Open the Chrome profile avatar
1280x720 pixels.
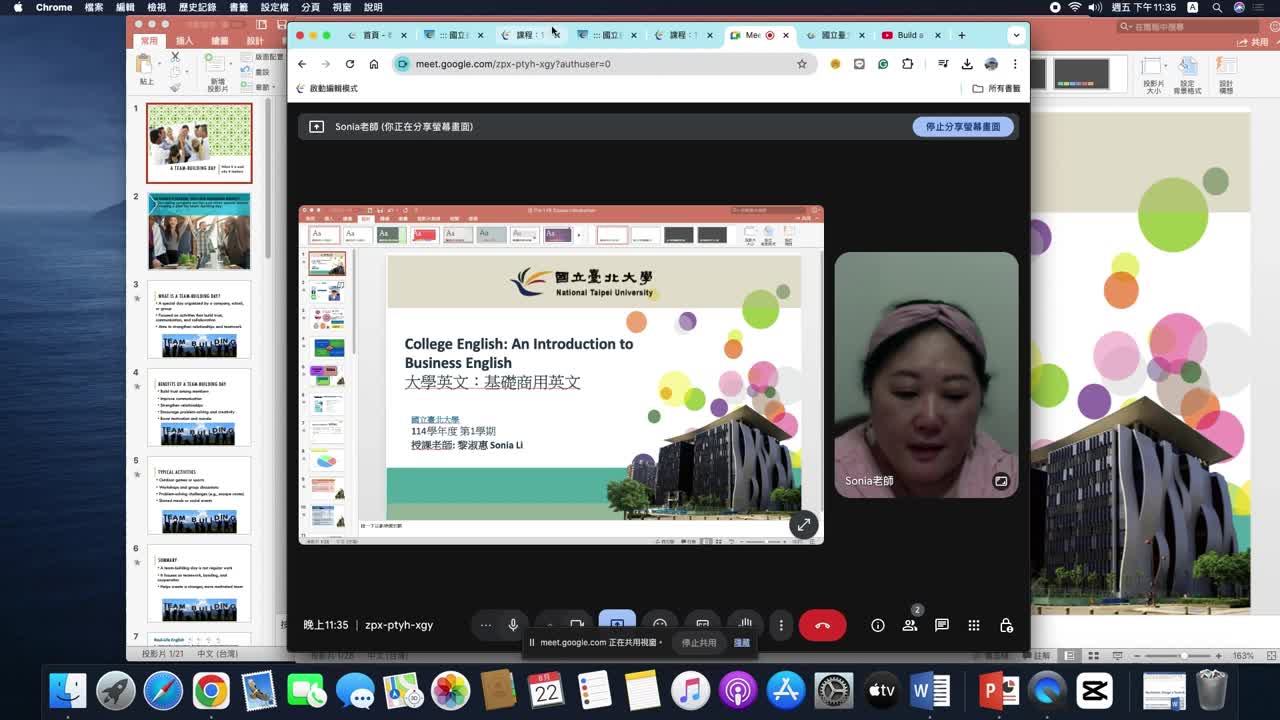point(991,64)
